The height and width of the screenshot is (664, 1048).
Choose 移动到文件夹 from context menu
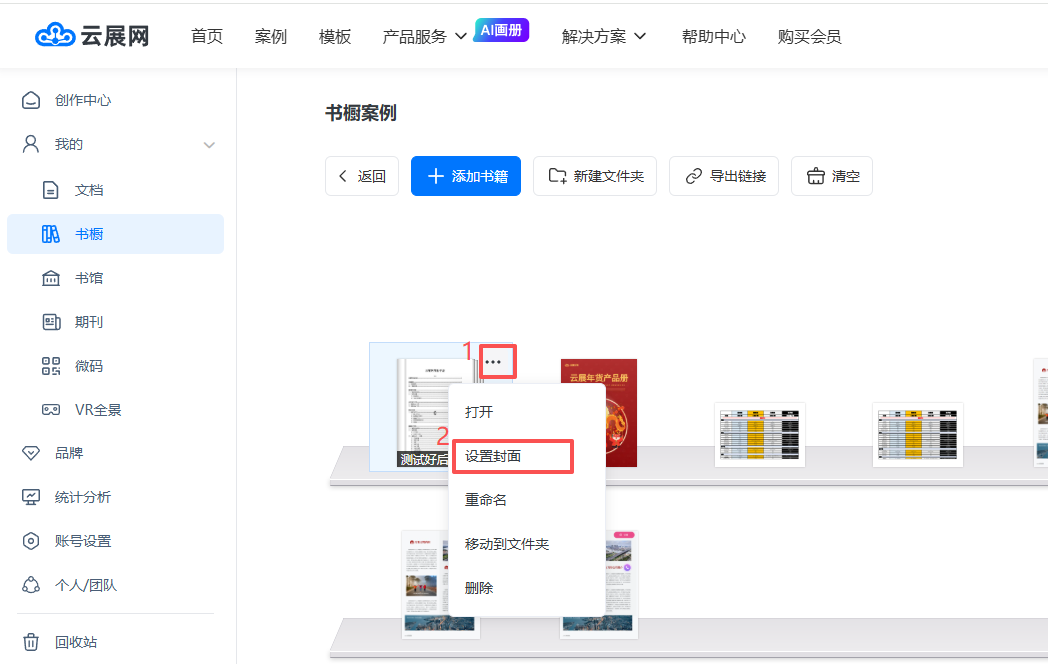point(507,544)
